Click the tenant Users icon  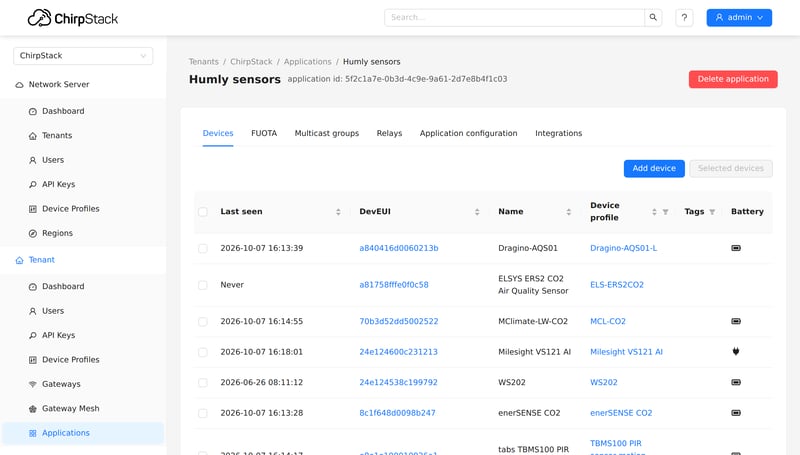point(33,311)
